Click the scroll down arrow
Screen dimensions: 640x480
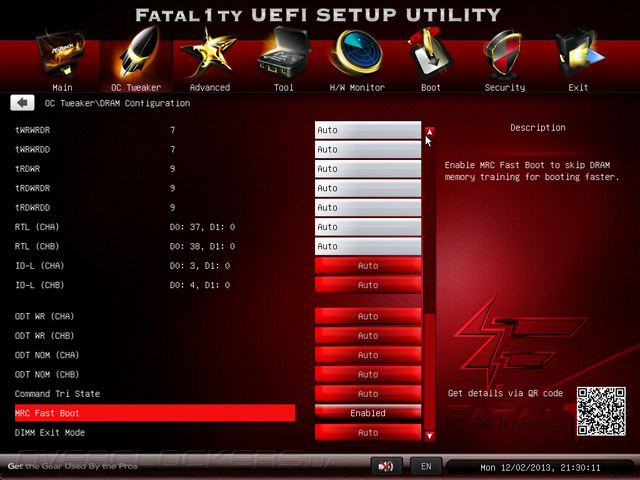coord(429,436)
